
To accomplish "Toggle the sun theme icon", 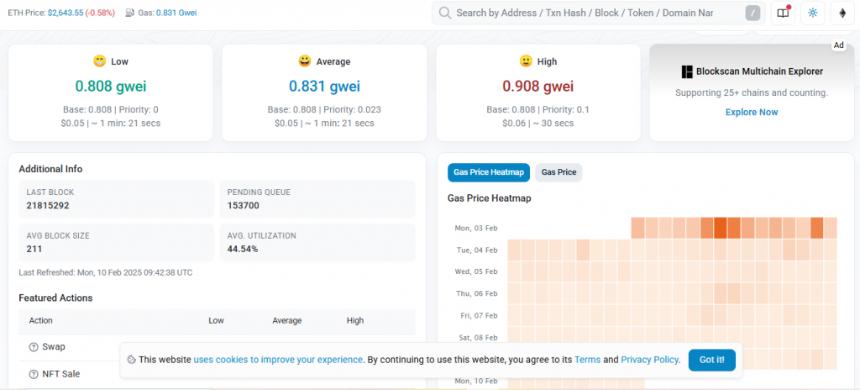I will [x=813, y=13].
